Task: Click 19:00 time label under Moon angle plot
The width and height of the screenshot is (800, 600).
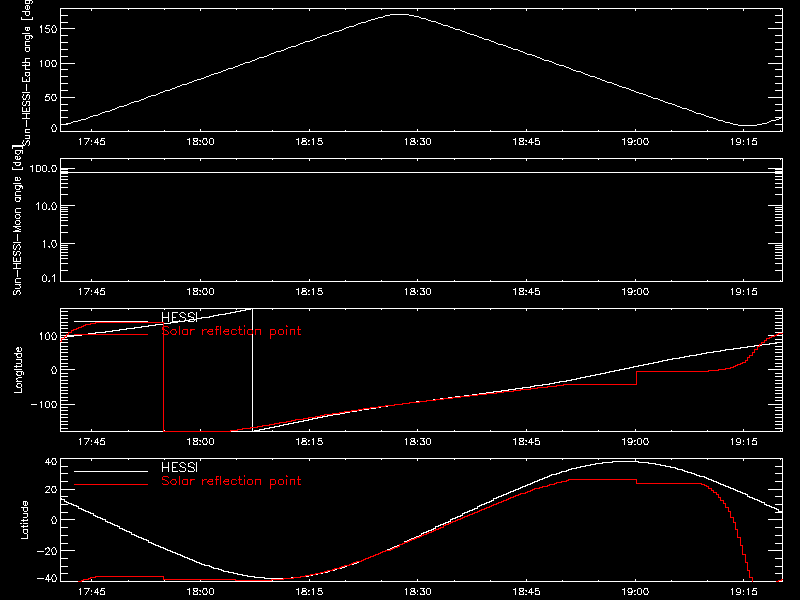Action: tap(635, 291)
